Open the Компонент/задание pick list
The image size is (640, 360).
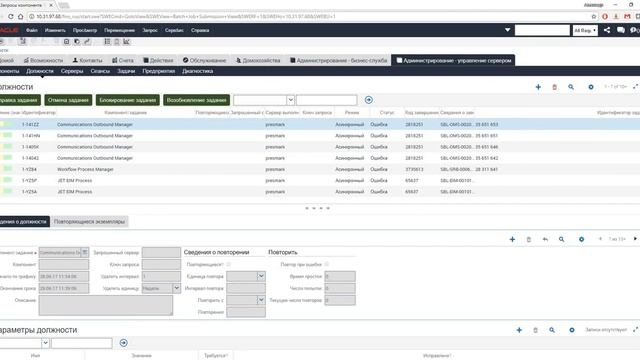(x=84, y=253)
